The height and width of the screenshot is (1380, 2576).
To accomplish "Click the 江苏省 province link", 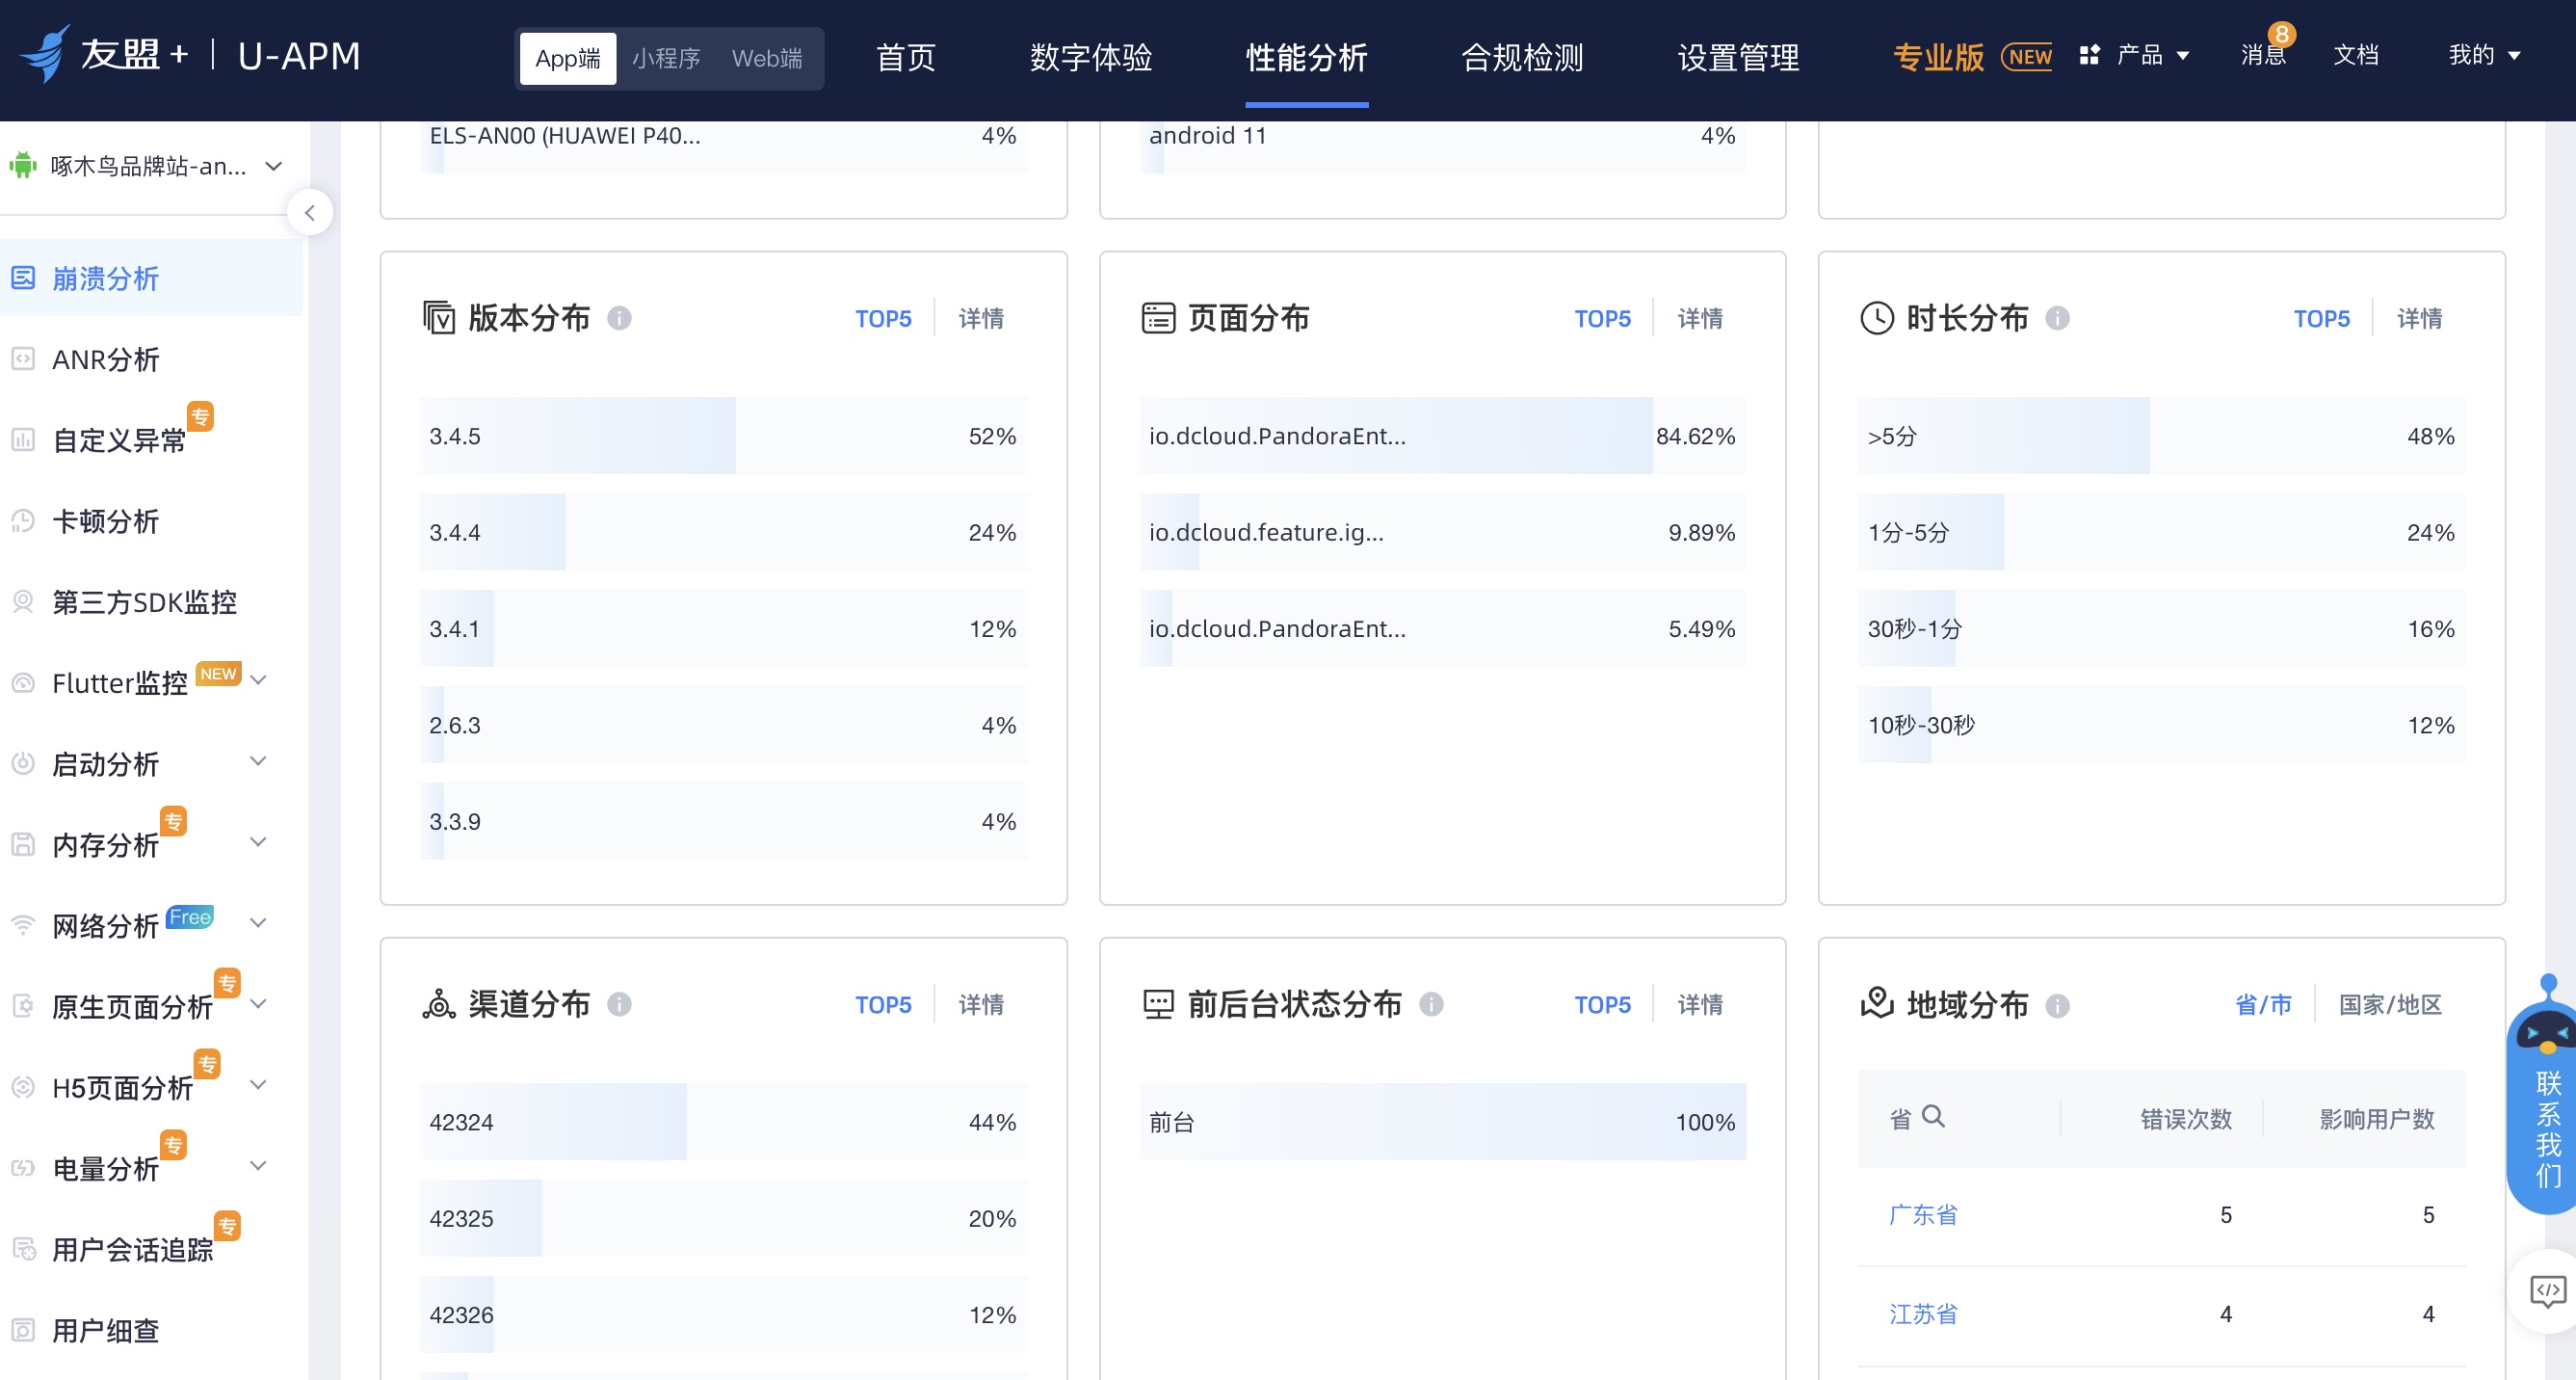I will tap(1923, 1314).
